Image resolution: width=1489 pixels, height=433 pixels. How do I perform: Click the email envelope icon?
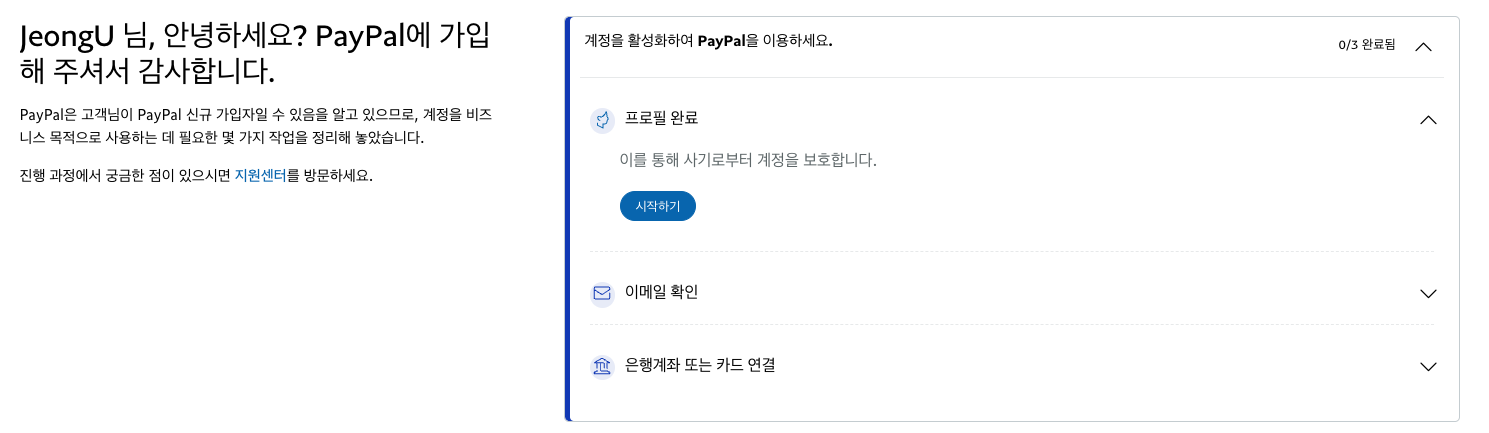tap(602, 293)
